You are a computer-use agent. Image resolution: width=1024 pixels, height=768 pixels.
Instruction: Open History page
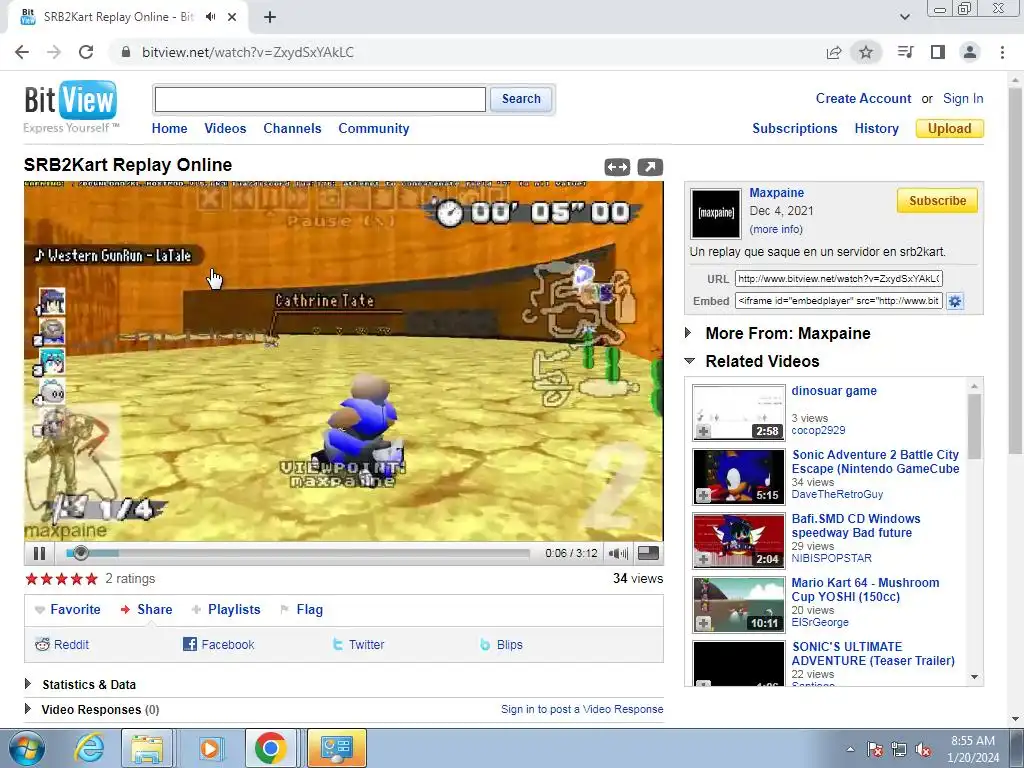[x=876, y=129]
